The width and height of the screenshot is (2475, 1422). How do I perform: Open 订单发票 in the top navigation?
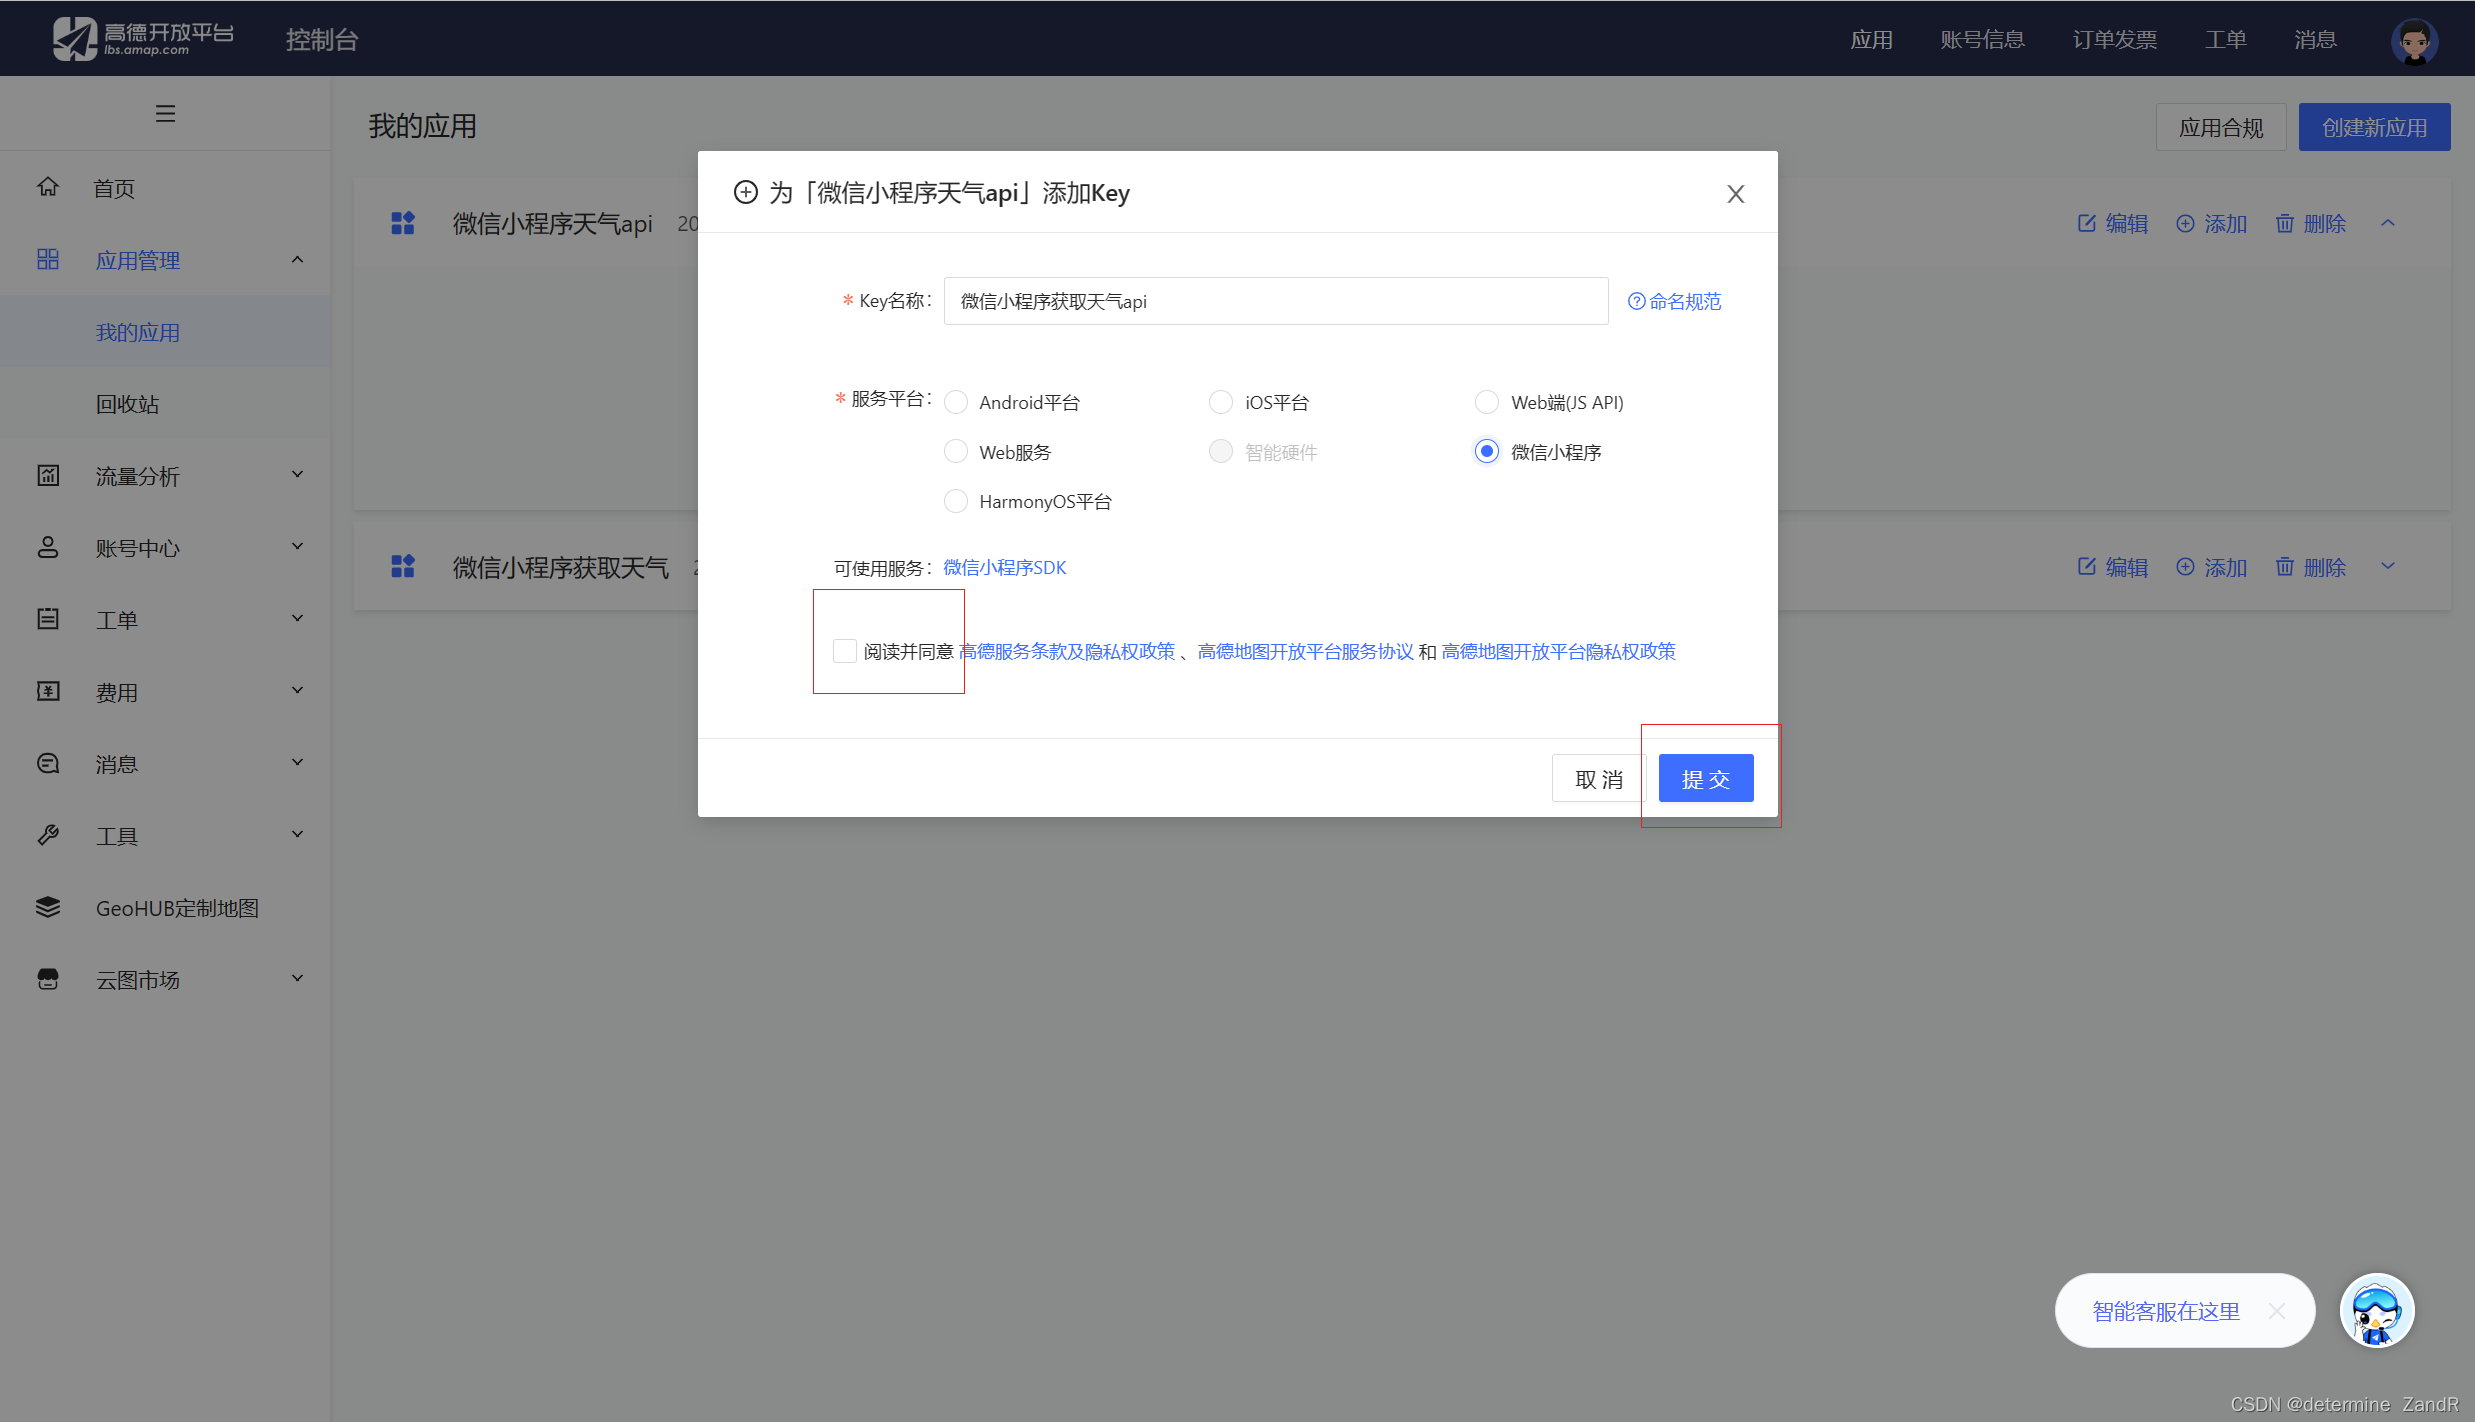[2114, 40]
